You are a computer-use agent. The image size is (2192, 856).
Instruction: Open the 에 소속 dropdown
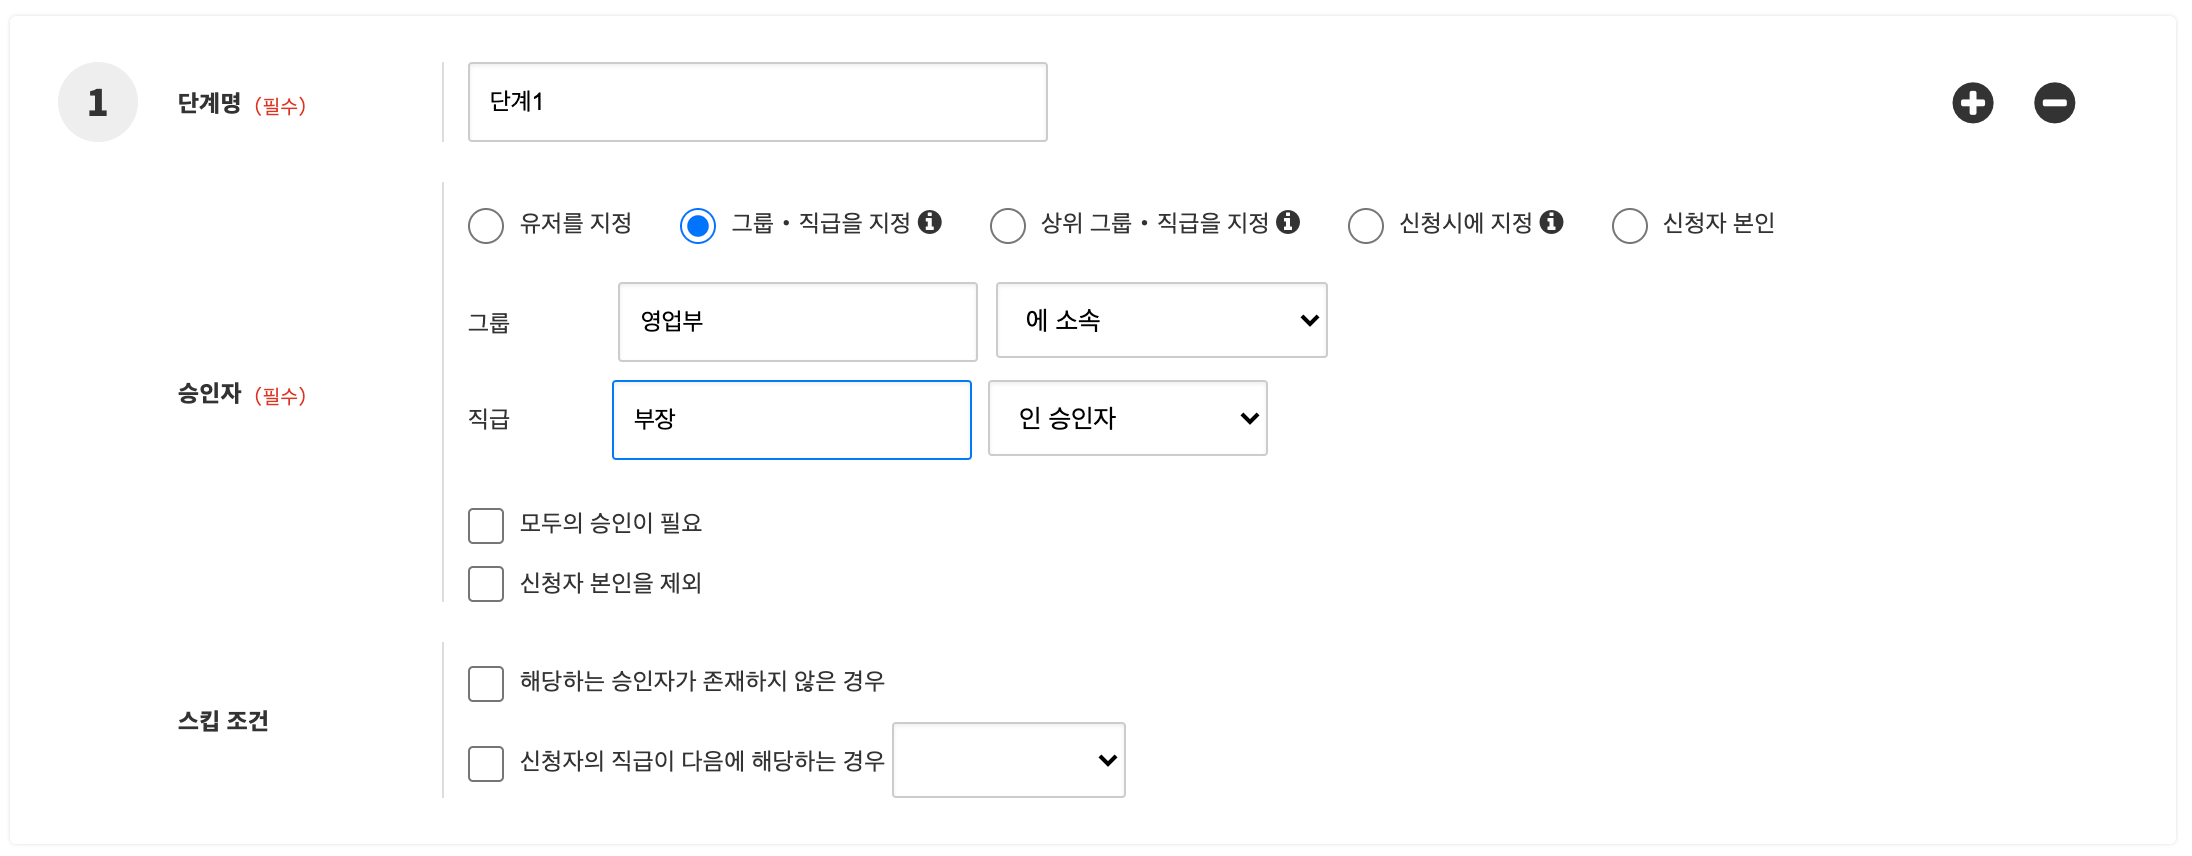pos(1161,320)
